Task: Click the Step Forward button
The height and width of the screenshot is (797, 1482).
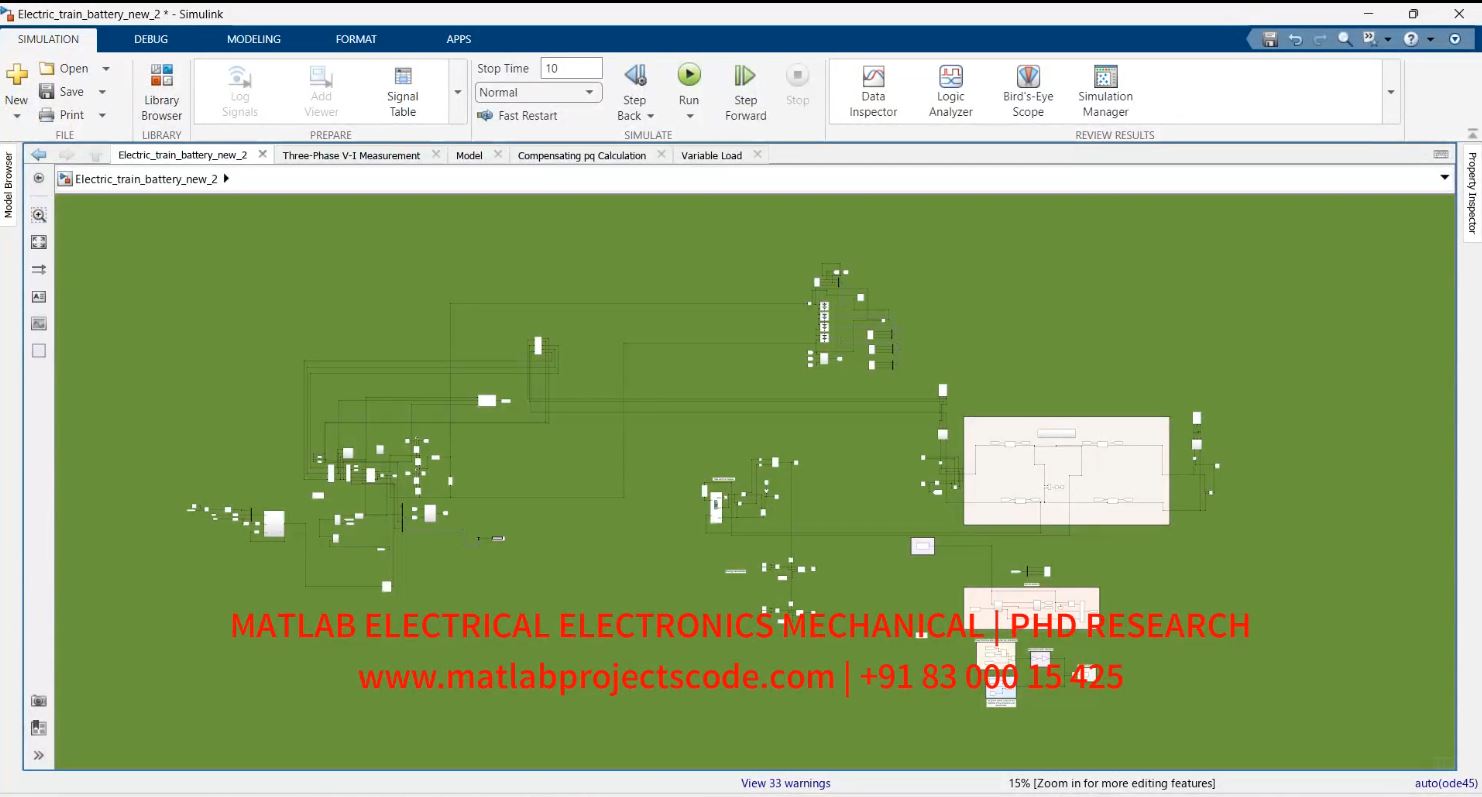Action: coord(744,90)
